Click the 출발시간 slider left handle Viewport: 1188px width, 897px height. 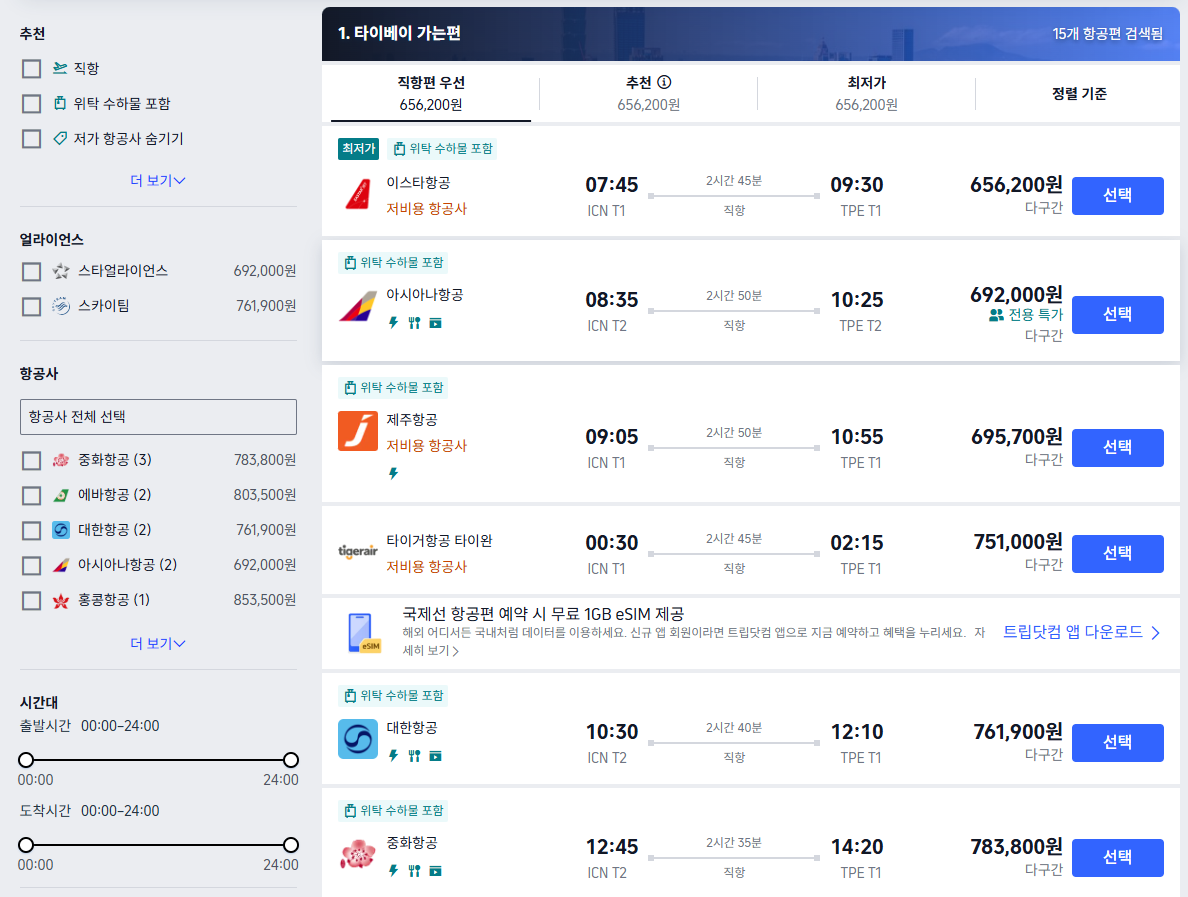(26, 760)
